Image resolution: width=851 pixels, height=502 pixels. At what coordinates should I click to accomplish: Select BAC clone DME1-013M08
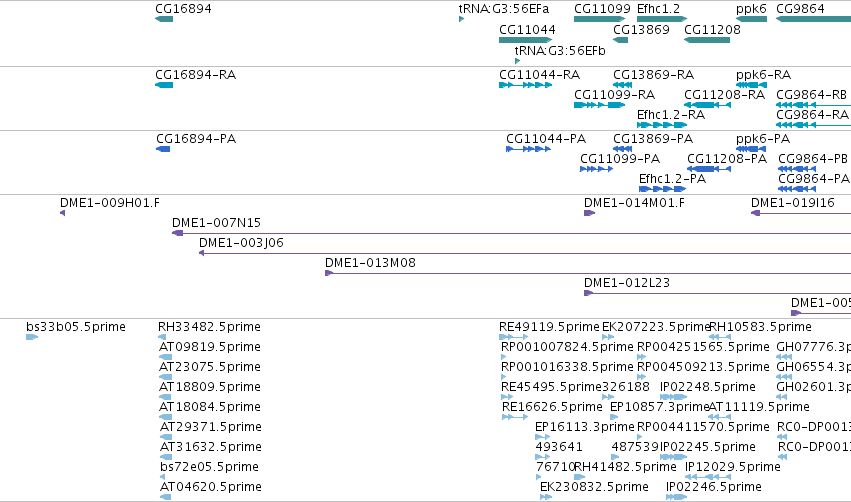coord(370,263)
